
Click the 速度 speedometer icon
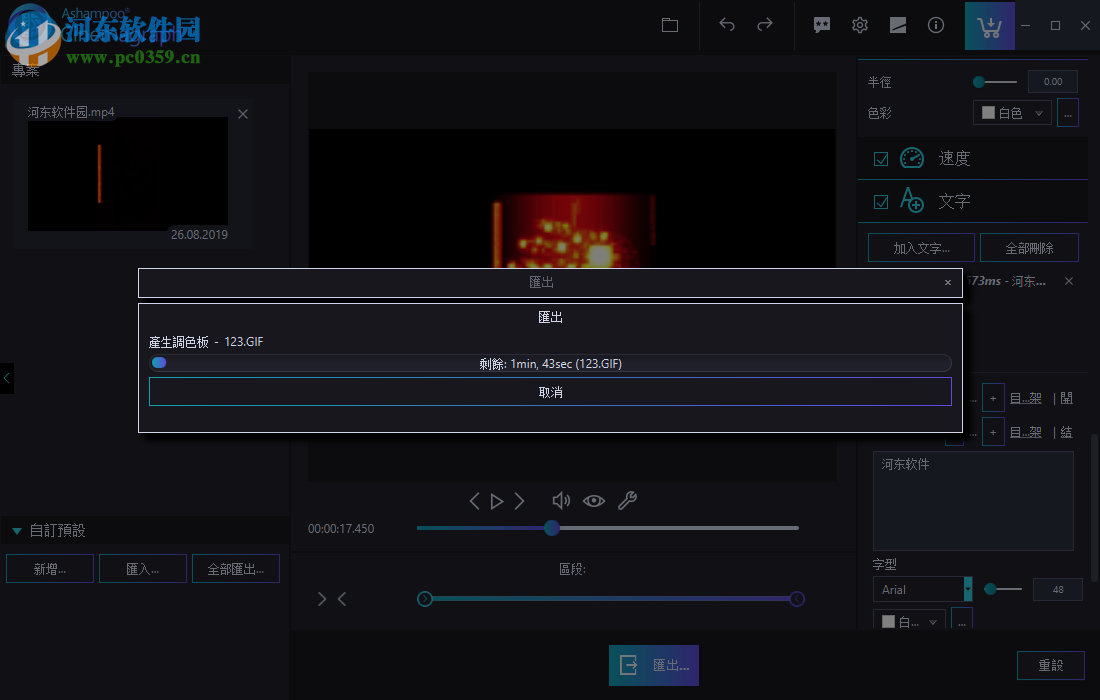point(912,158)
